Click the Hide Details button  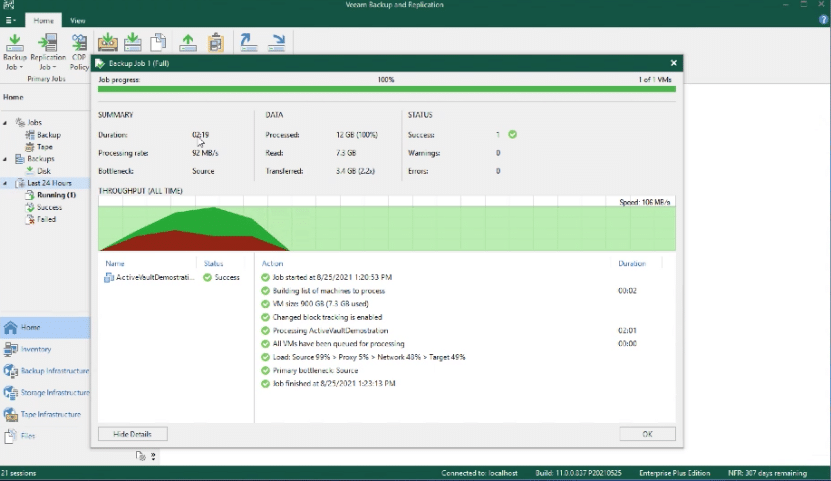132,434
